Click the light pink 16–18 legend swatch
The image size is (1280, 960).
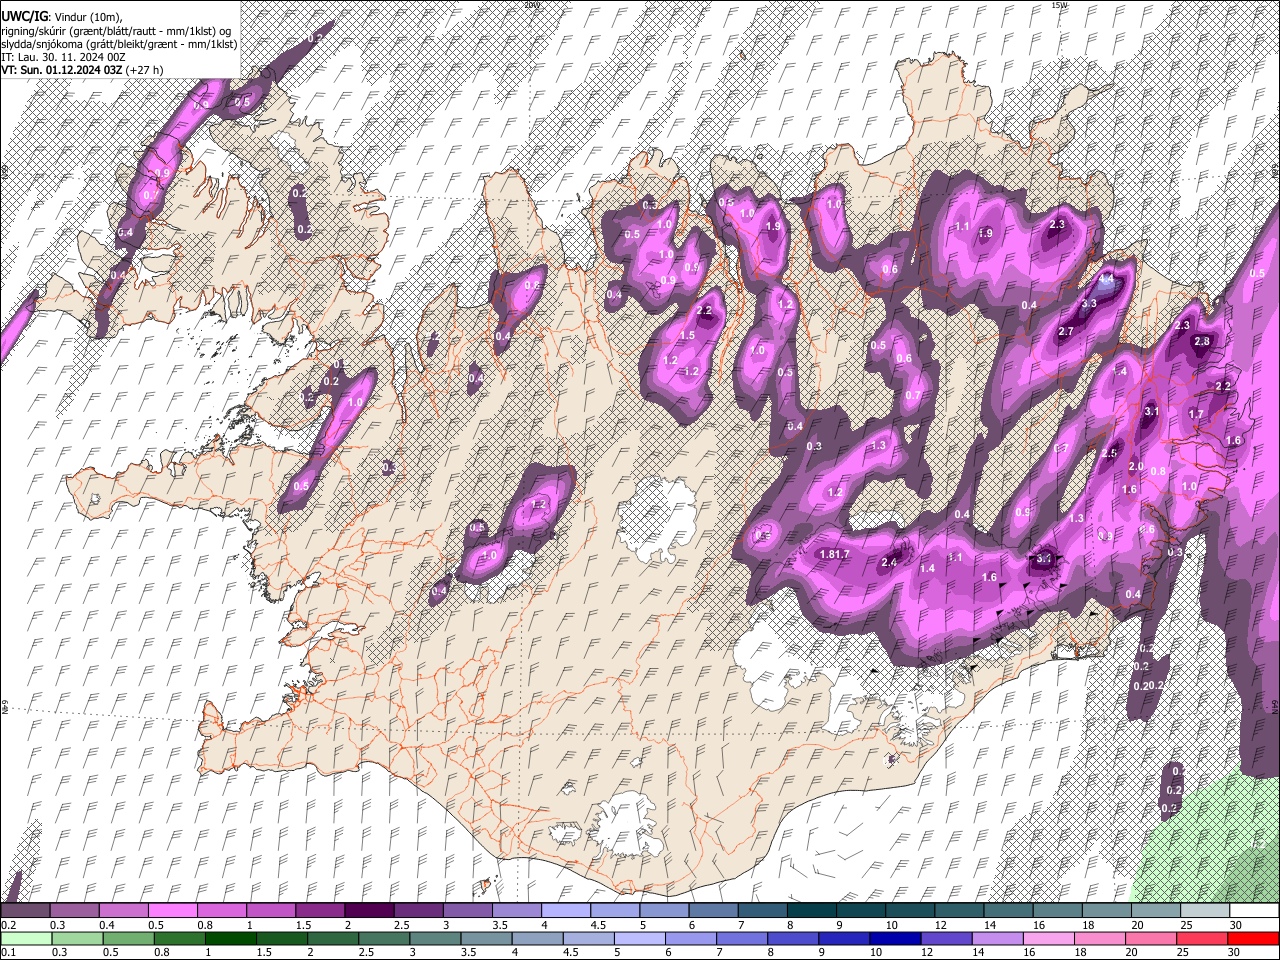[1049, 938]
